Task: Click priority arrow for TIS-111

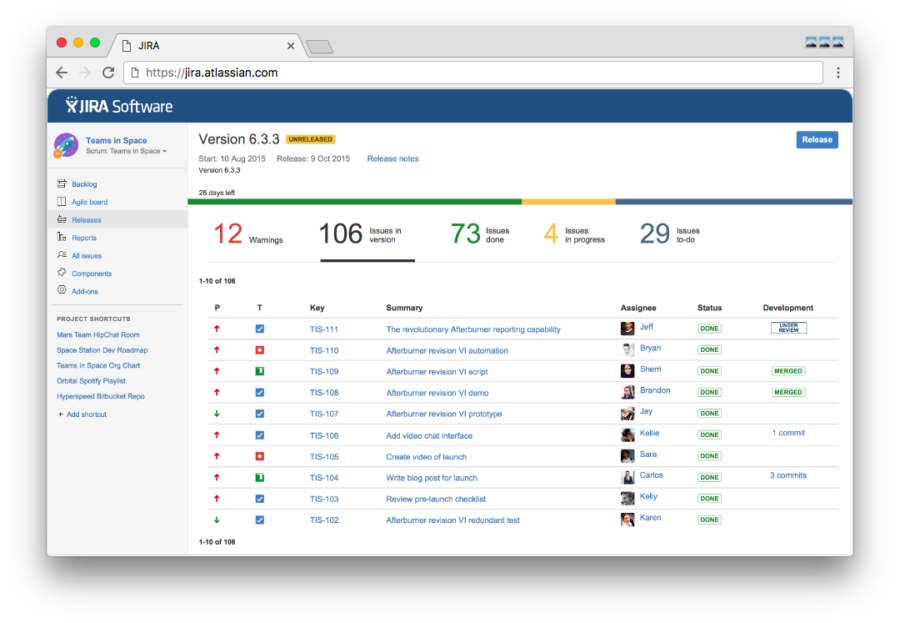Action: [x=217, y=328]
